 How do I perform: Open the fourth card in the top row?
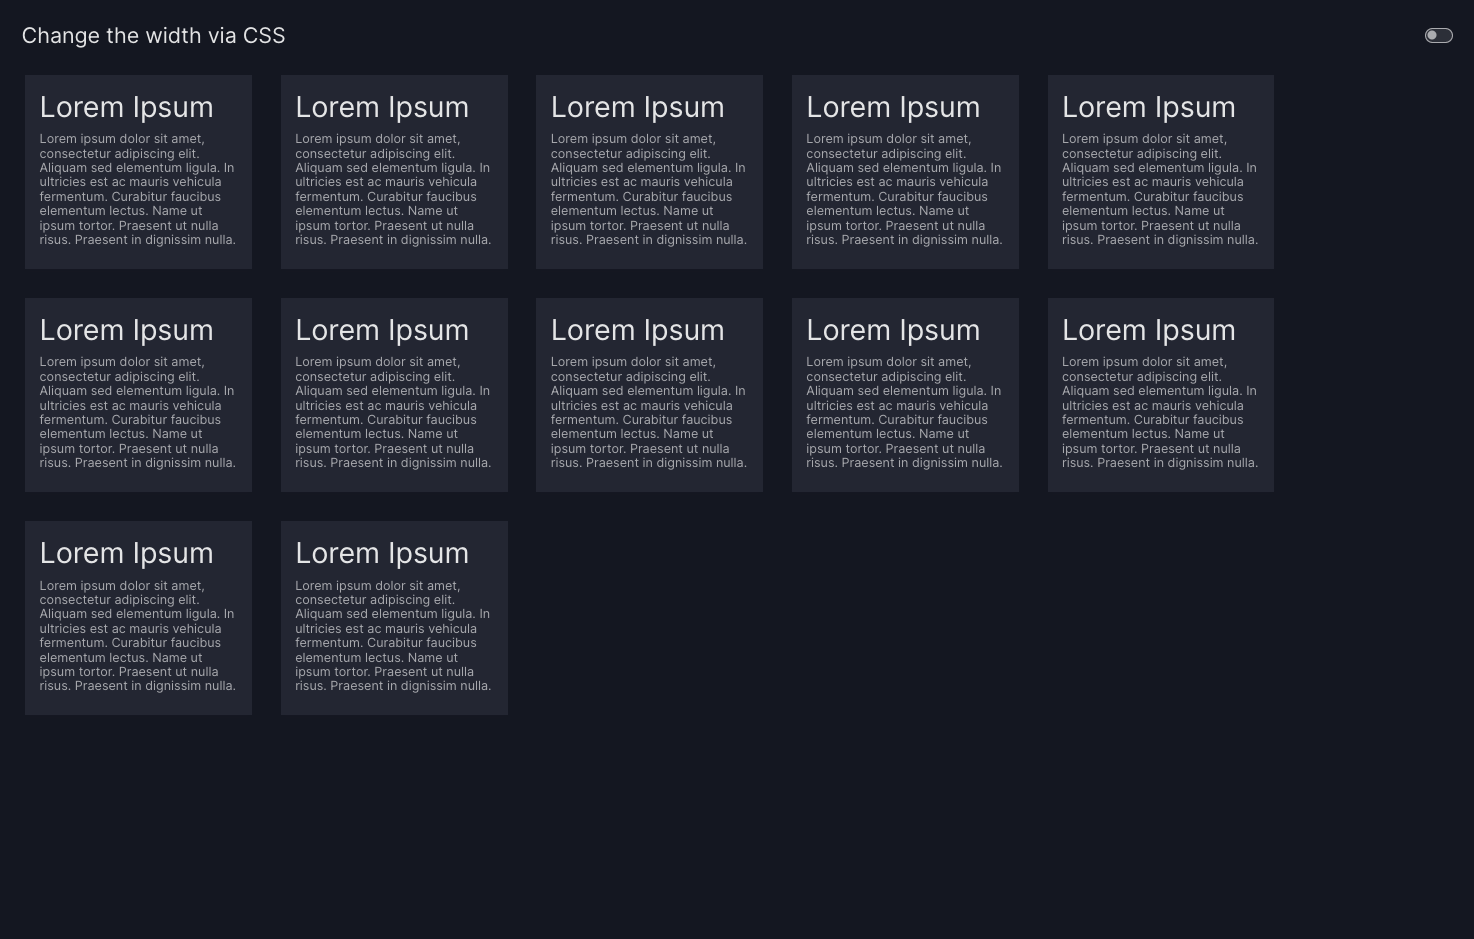(x=905, y=172)
